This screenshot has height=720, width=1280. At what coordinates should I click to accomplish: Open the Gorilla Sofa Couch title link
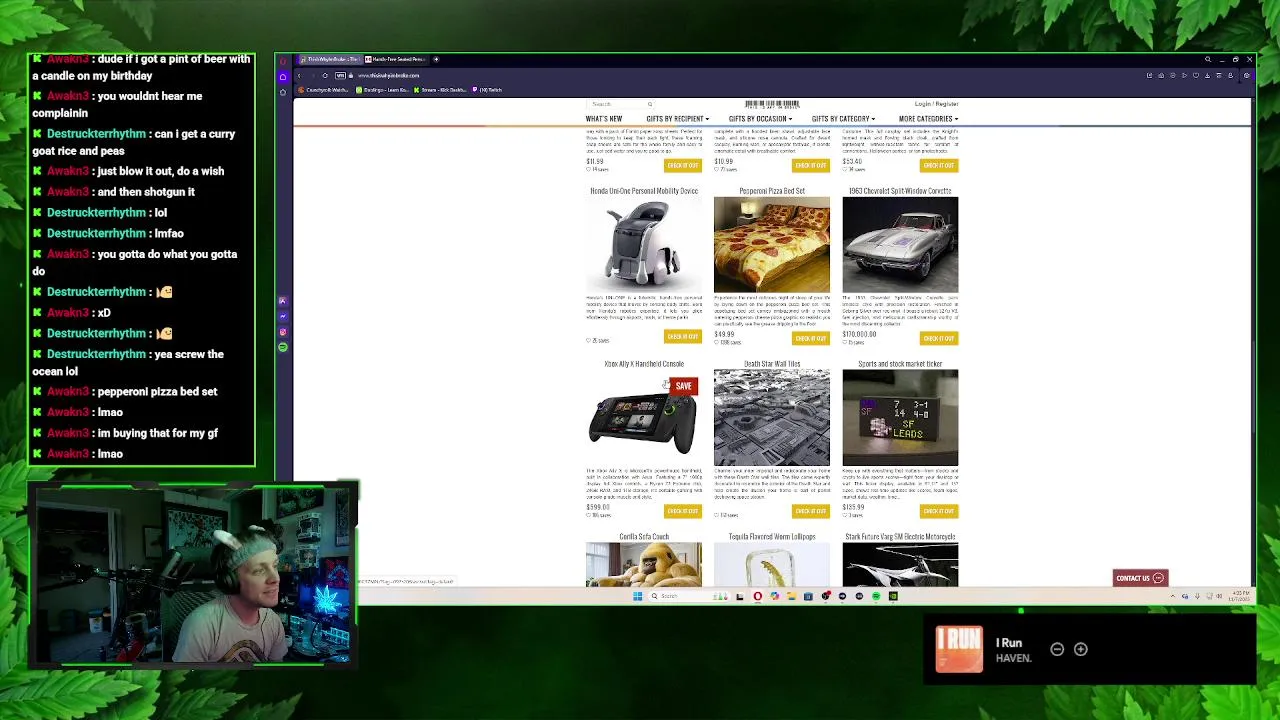tap(644, 537)
